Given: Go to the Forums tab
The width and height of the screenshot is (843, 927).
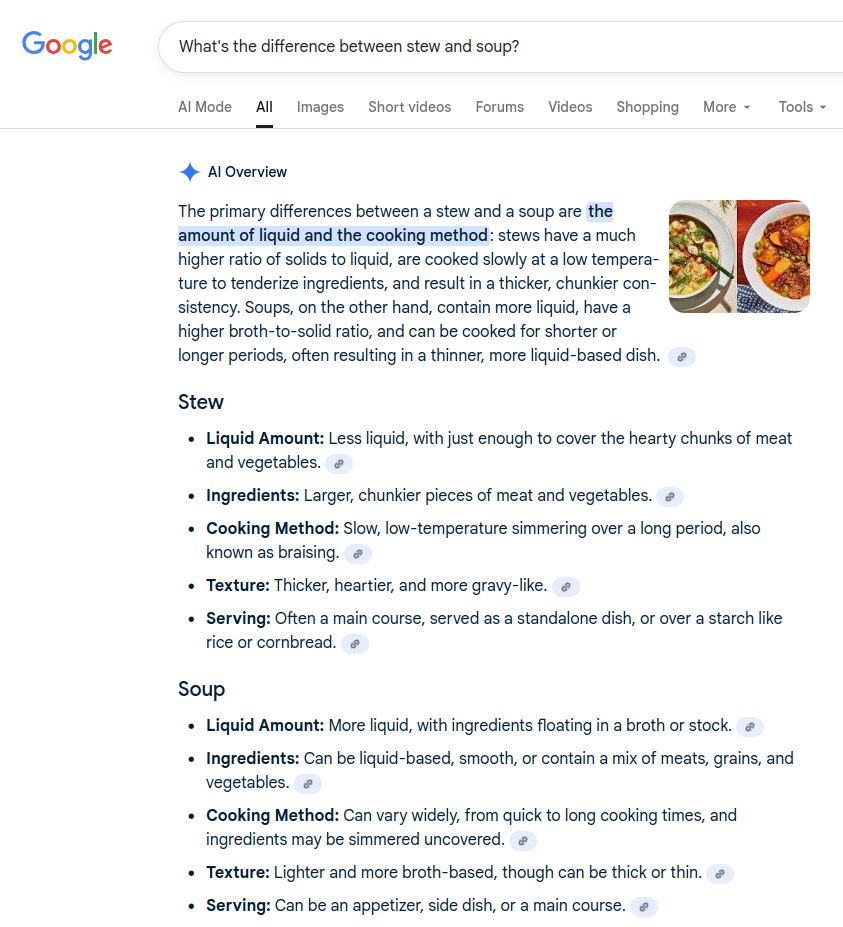Looking at the screenshot, I should point(500,107).
